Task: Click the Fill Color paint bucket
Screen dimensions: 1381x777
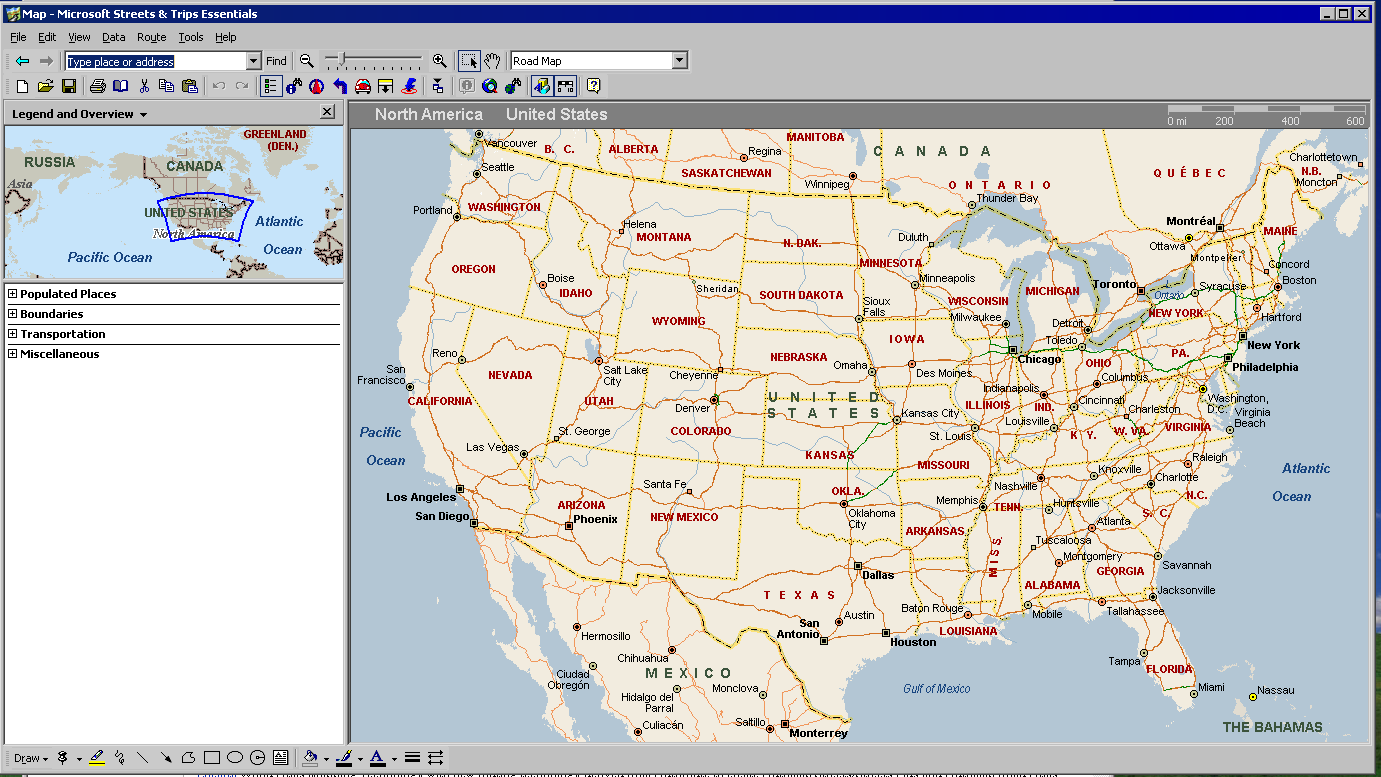Action: (310, 758)
